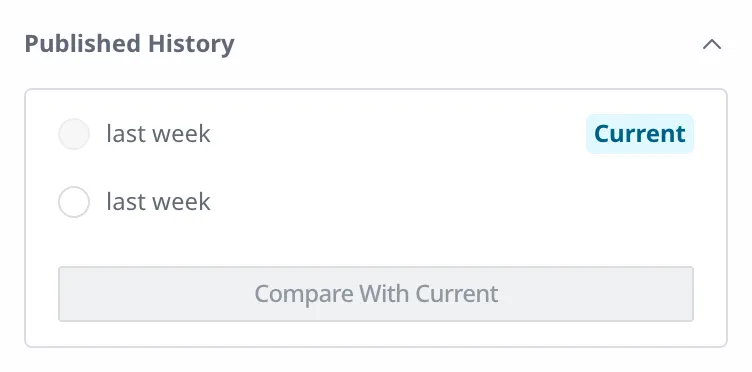Screen dimensions: 752x372
Task: Click the Current badge label
Action: pyautogui.click(x=640, y=134)
